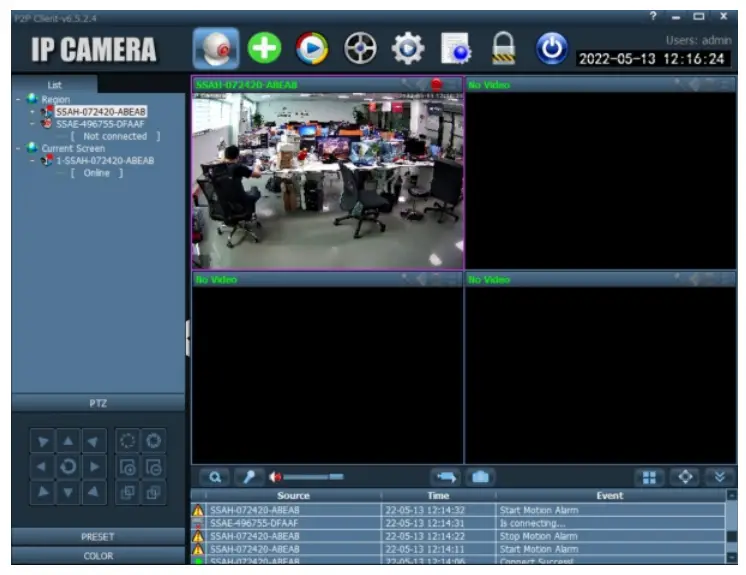746x575 pixels.
Task: Open the log document icon
Action: click(x=455, y=48)
